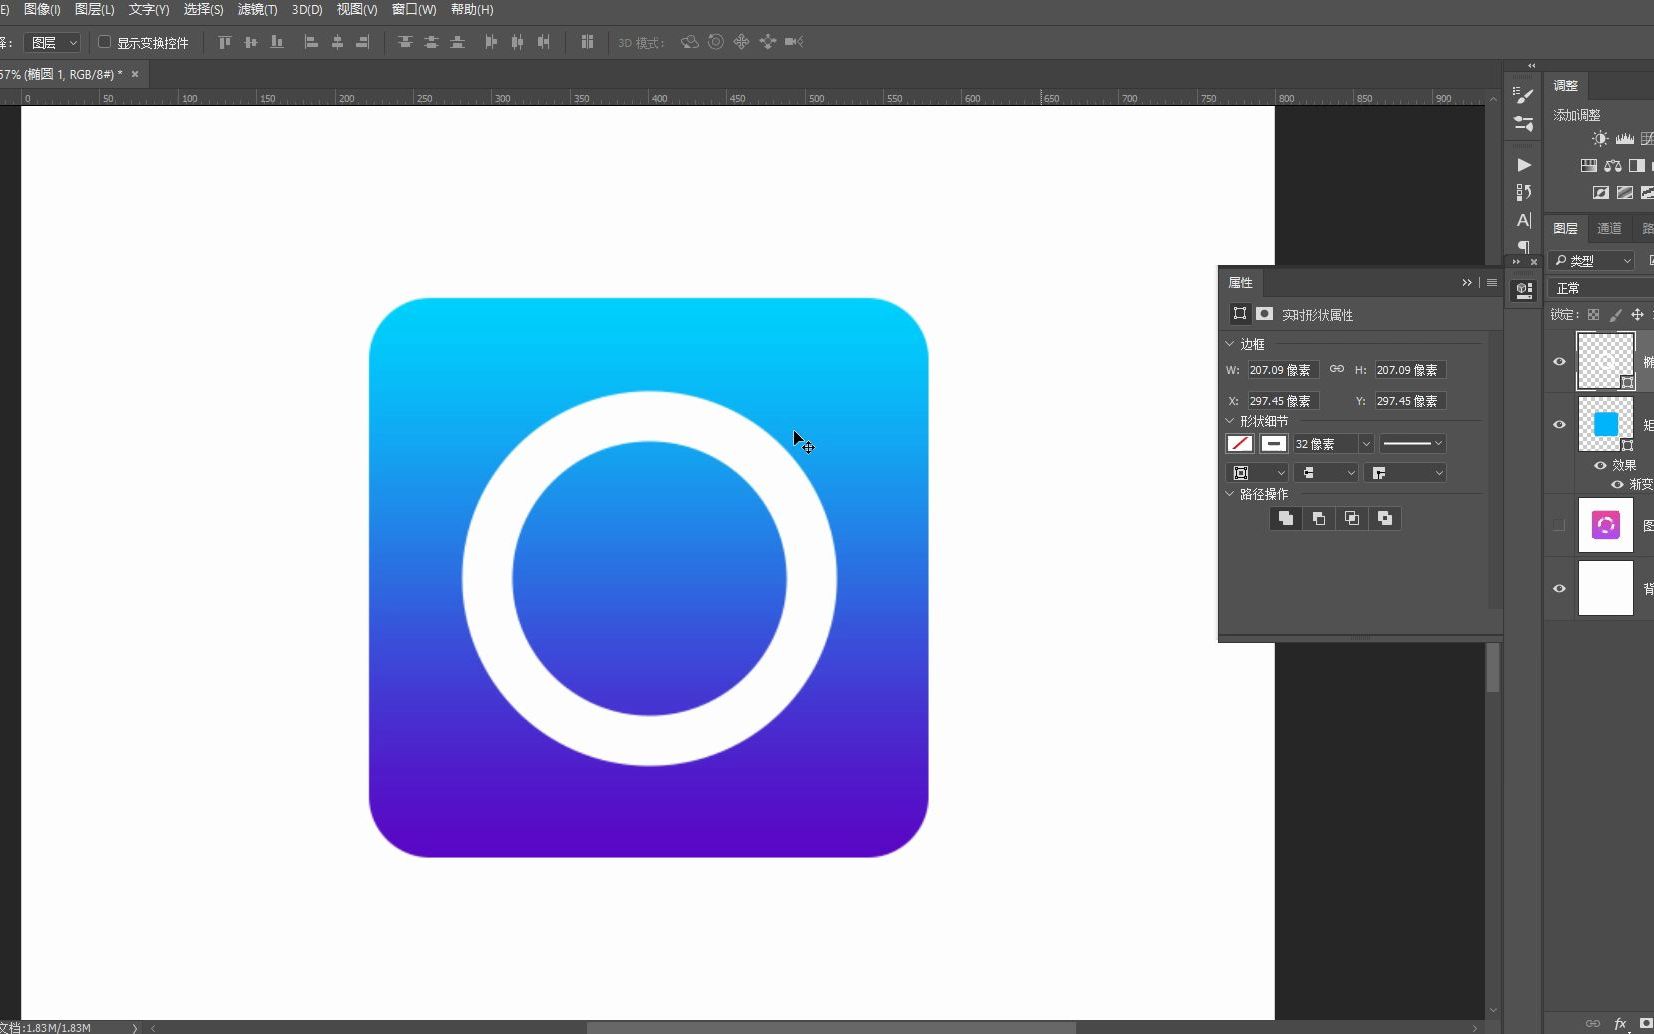Open the stroke line cap dropdown
Screen dimensions: 1654x1034
pyautogui.click(x=1326, y=473)
